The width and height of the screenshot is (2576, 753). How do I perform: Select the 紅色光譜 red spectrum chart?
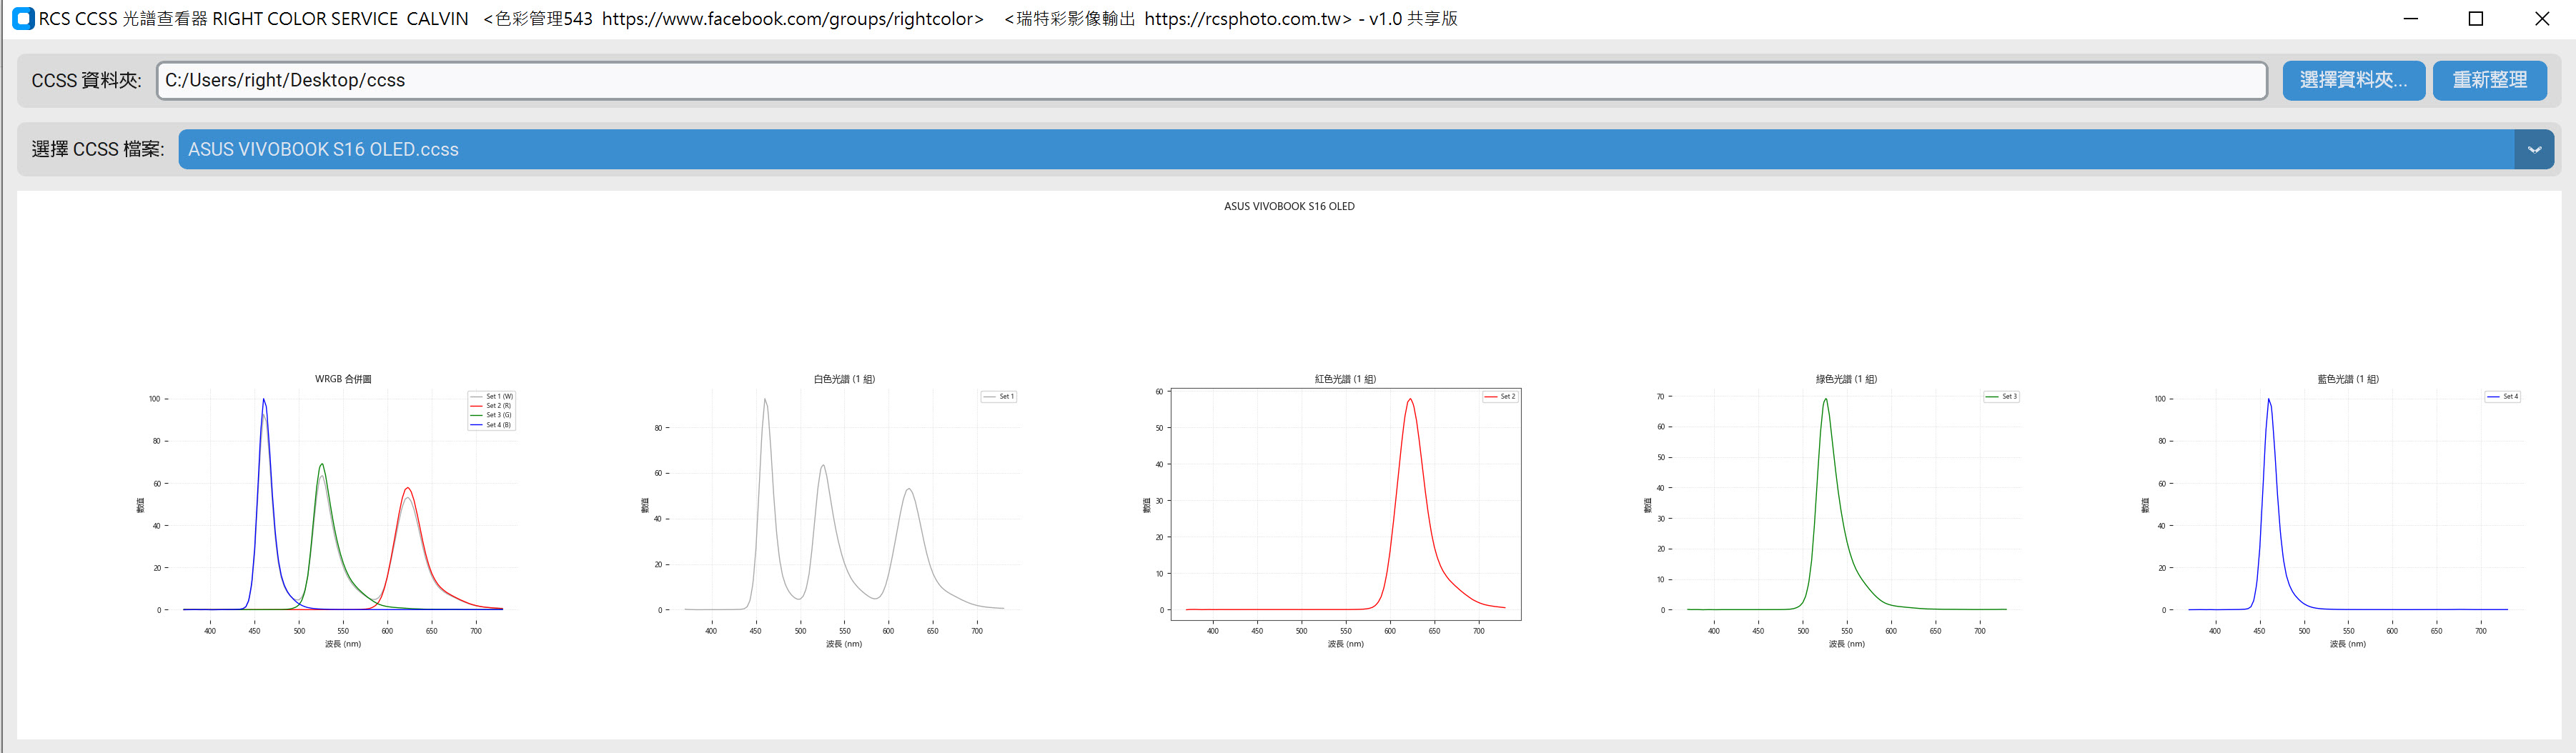click(1345, 504)
